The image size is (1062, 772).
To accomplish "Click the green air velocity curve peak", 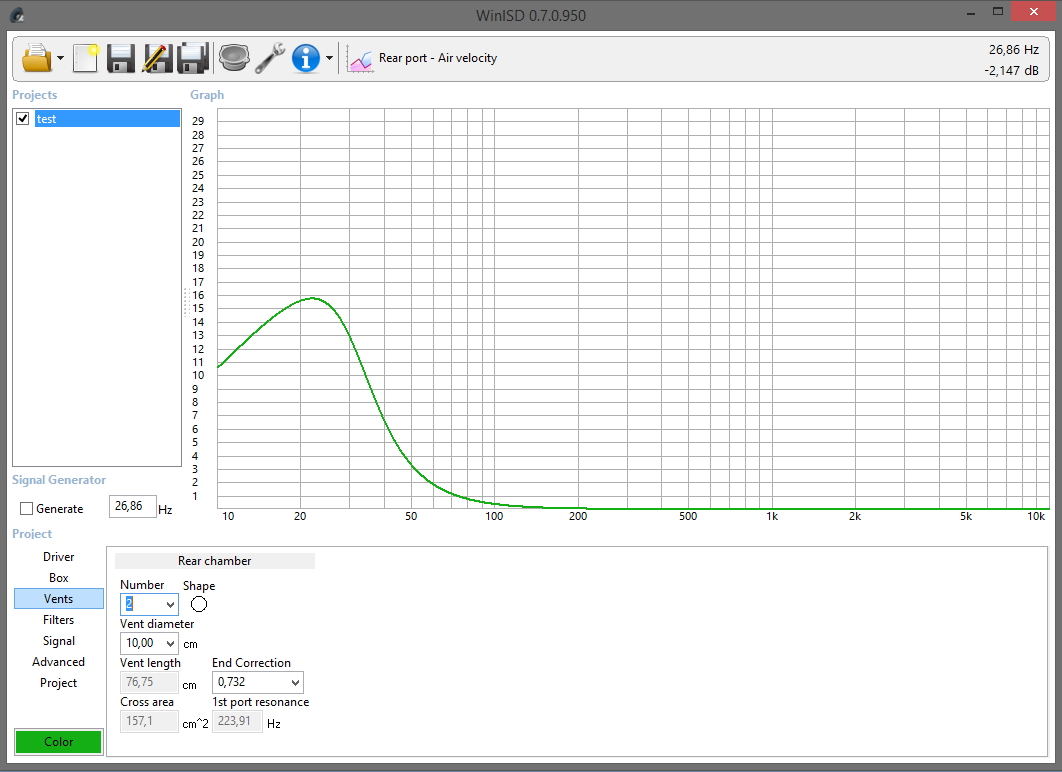I will [x=312, y=298].
